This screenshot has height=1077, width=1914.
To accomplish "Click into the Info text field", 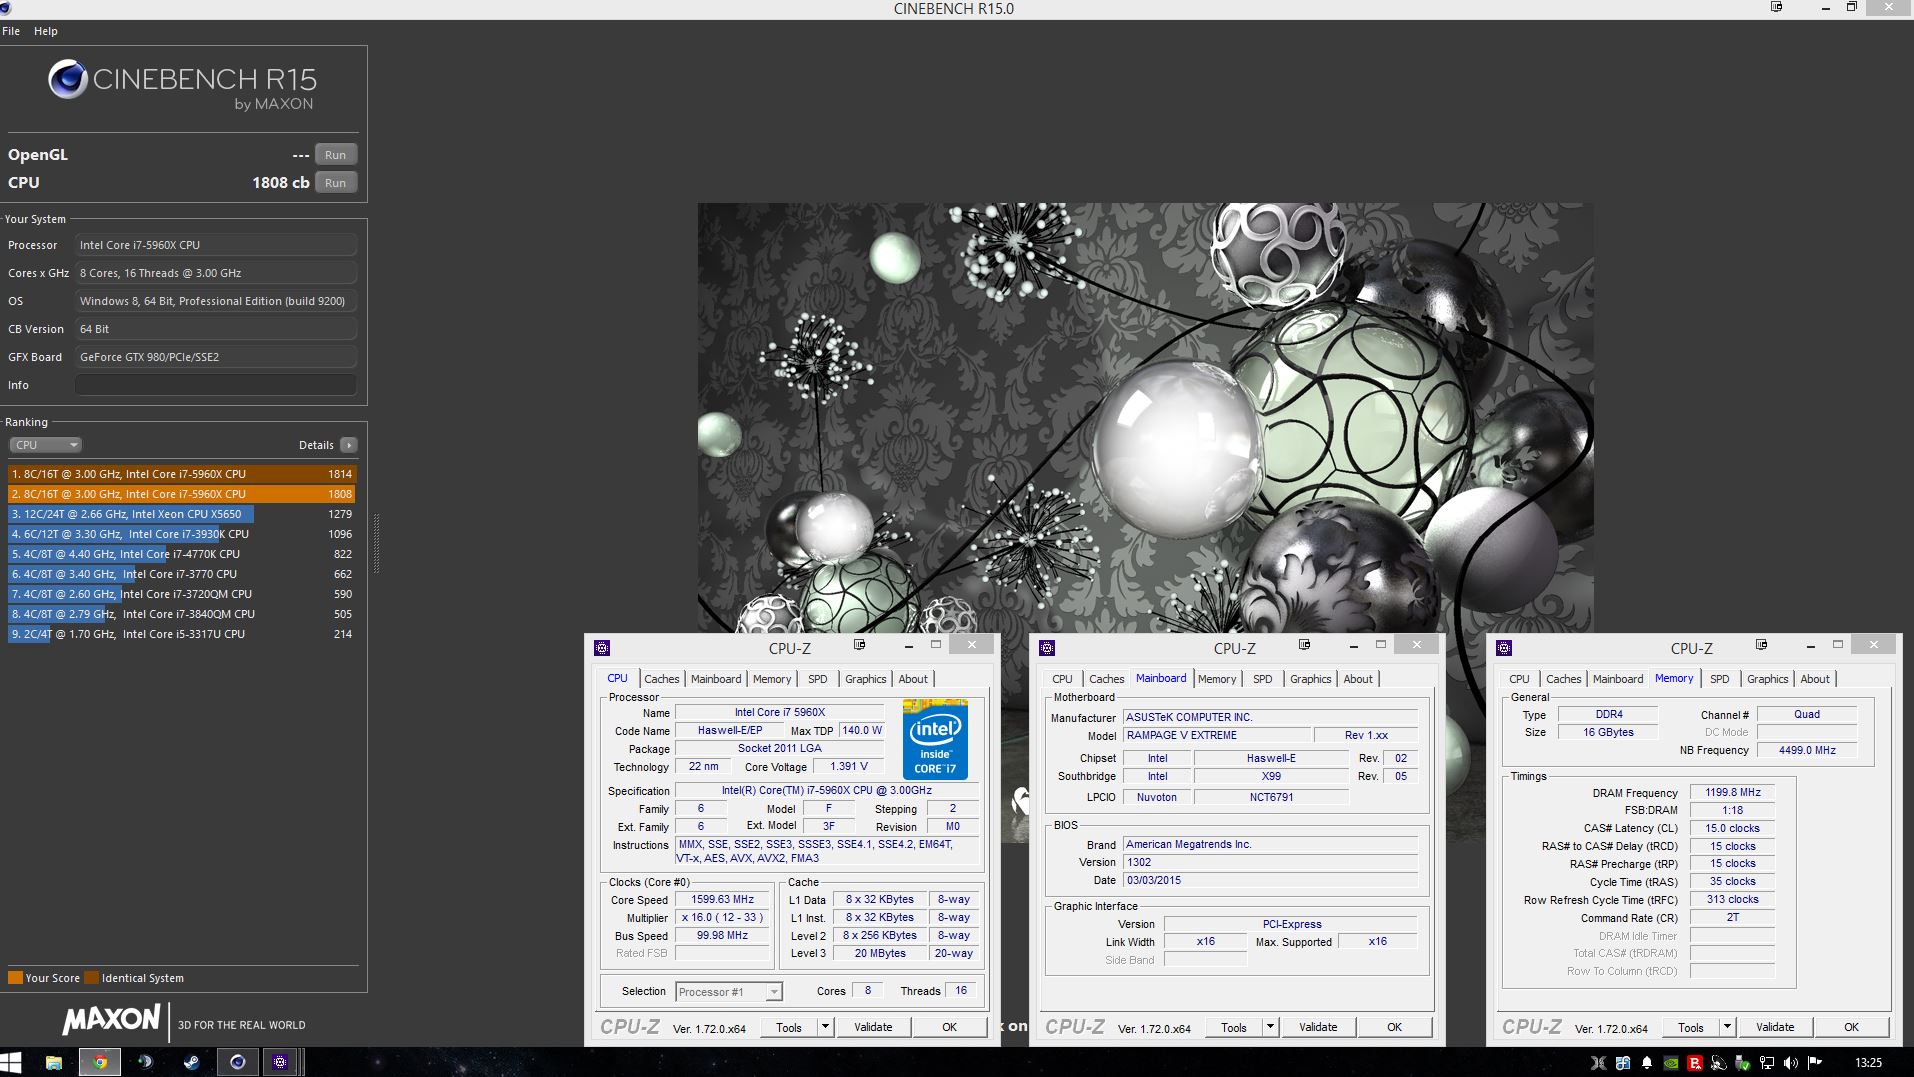I will (x=216, y=385).
